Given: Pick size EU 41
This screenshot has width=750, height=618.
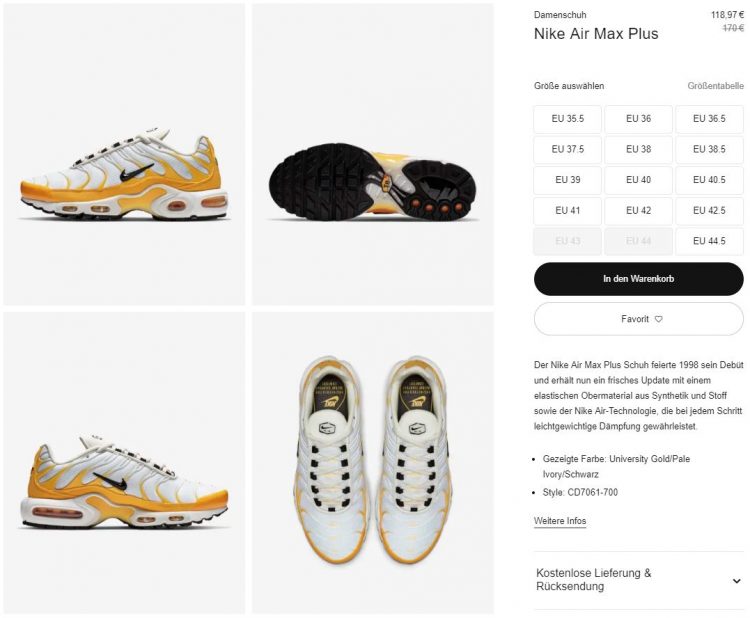Looking at the screenshot, I should [567, 210].
